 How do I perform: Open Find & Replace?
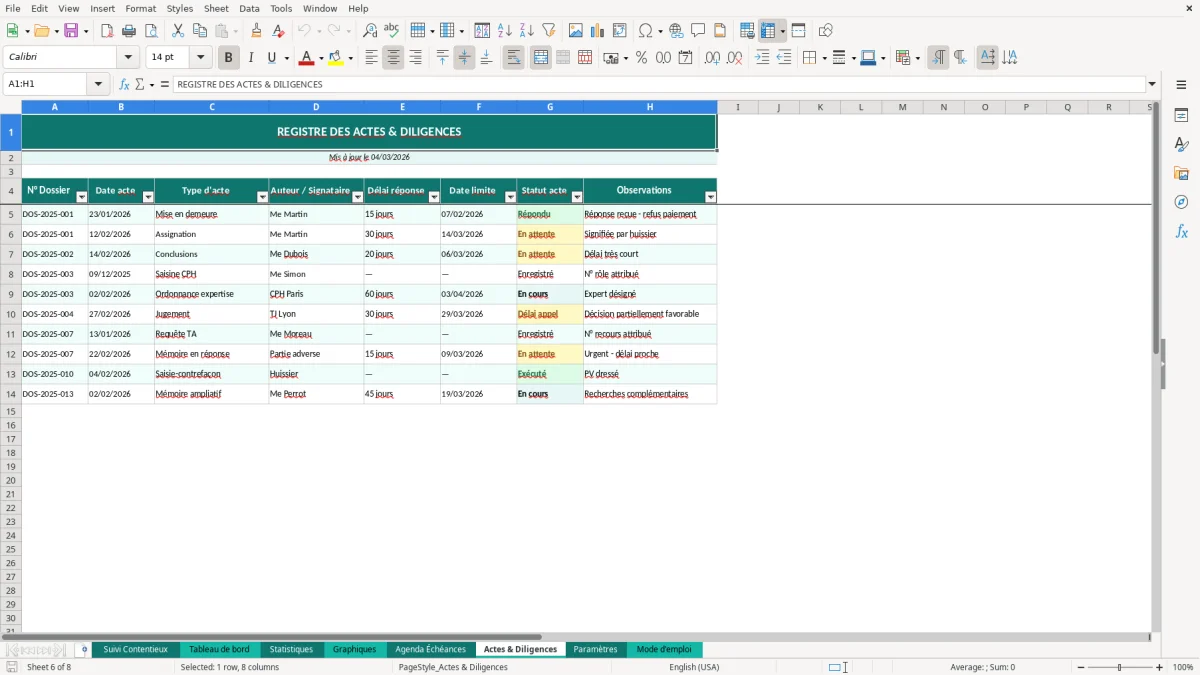pyautogui.click(x=370, y=31)
